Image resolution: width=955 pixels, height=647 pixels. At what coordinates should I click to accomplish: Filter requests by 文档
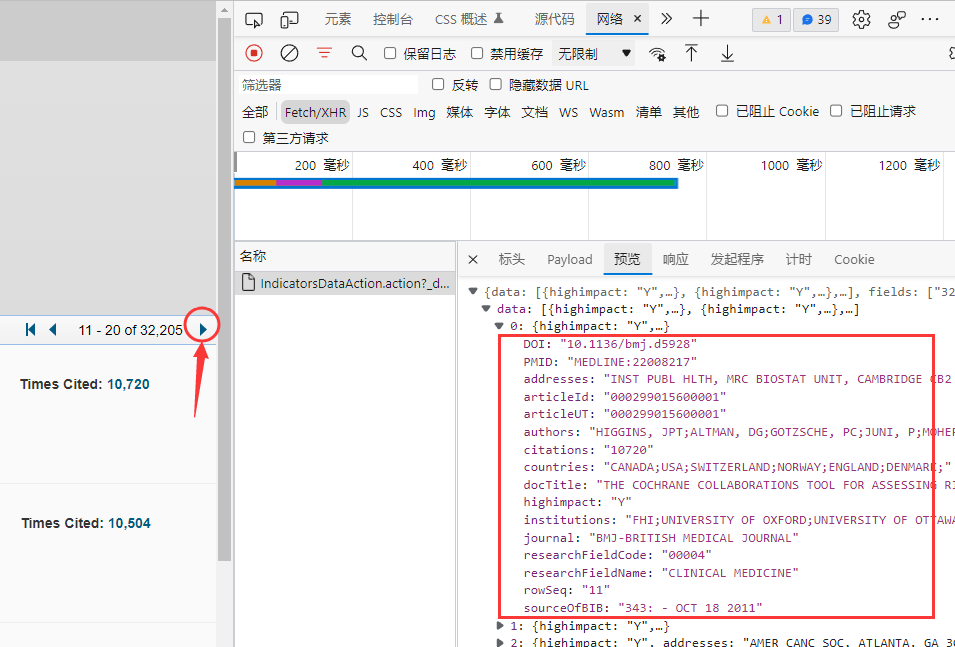[534, 112]
